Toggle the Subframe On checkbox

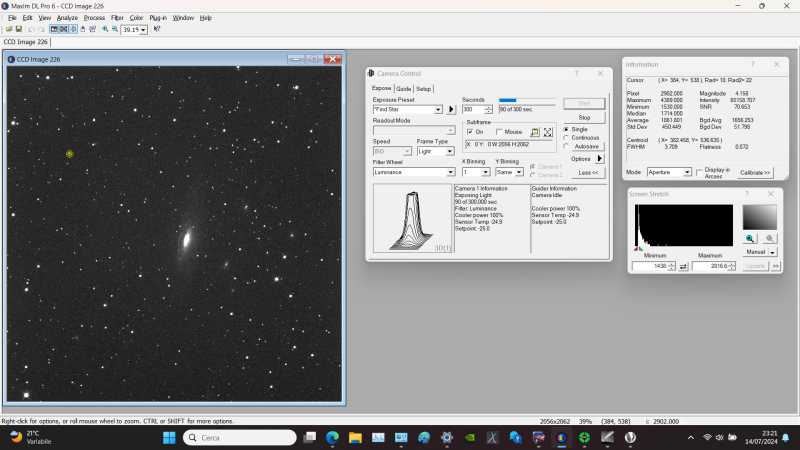tap(469, 132)
